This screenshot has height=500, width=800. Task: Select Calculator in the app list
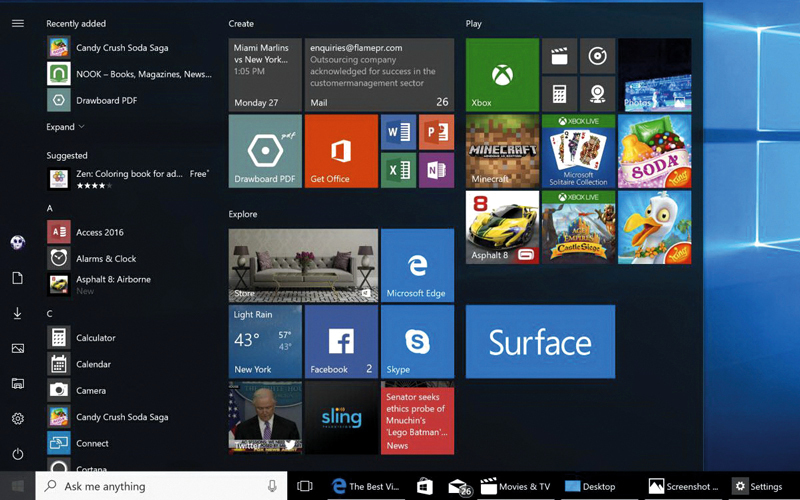coord(95,338)
